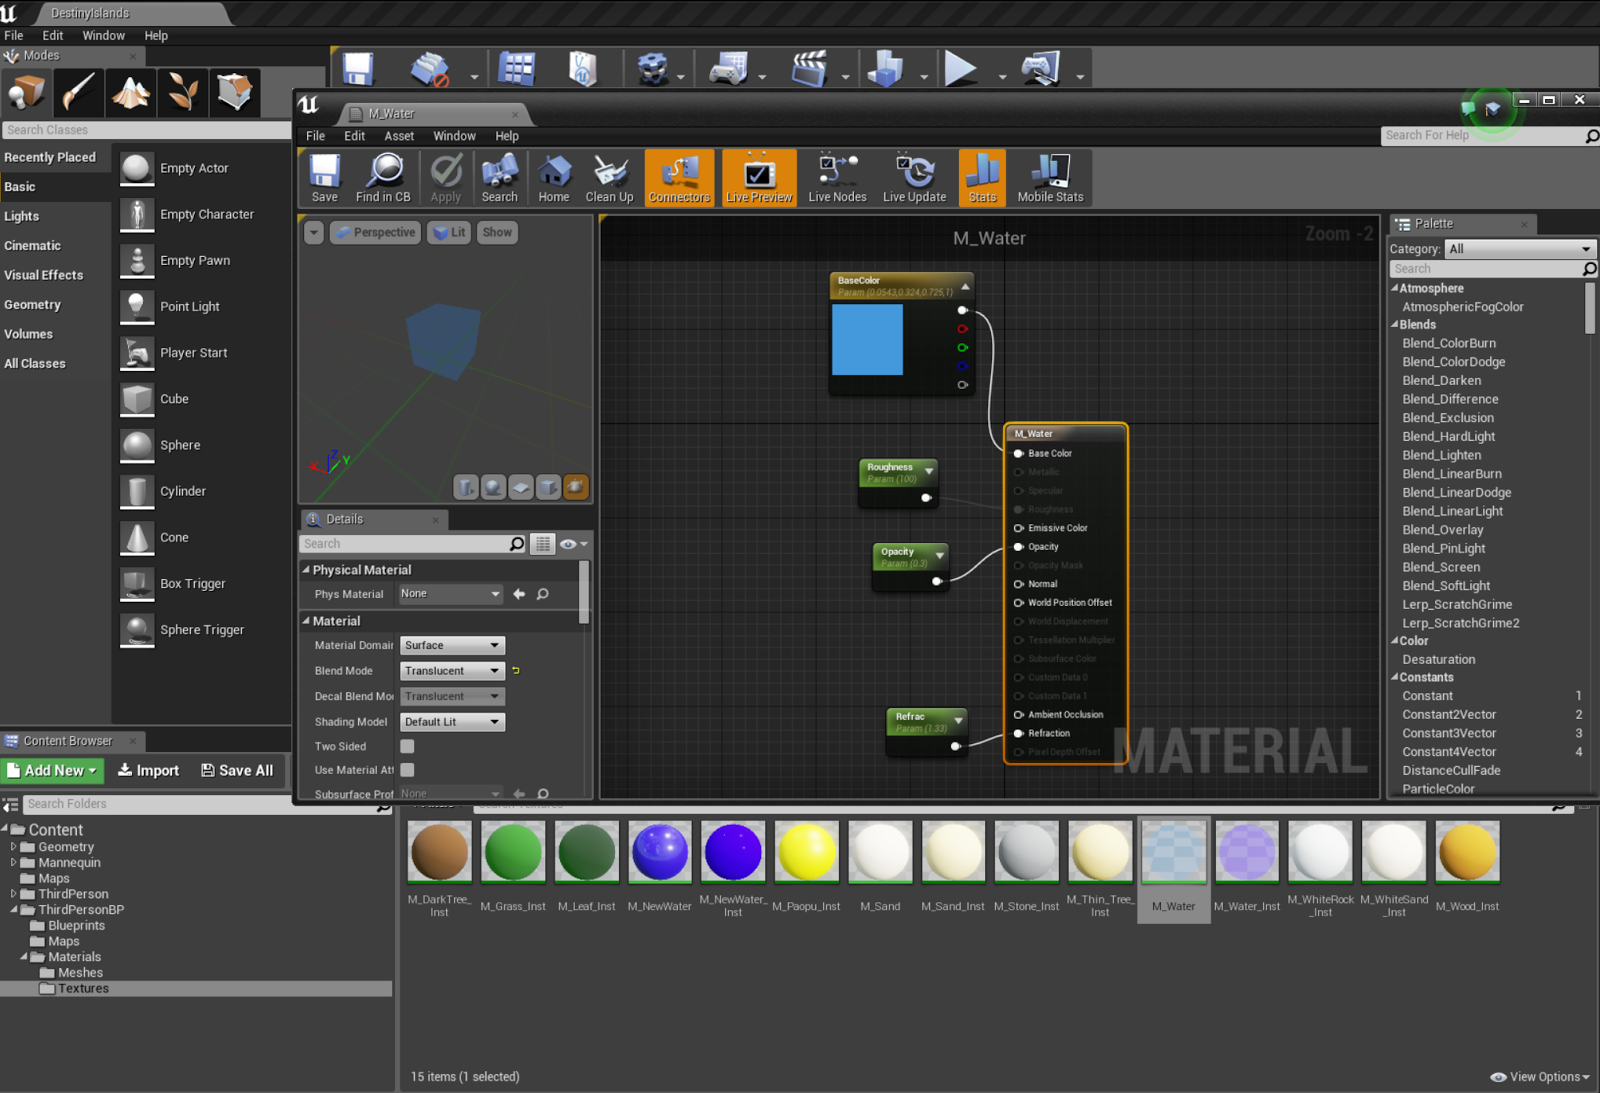This screenshot has width=1600, height=1093.
Task: Open the Shading Model dropdown
Action: tap(452, 721)
